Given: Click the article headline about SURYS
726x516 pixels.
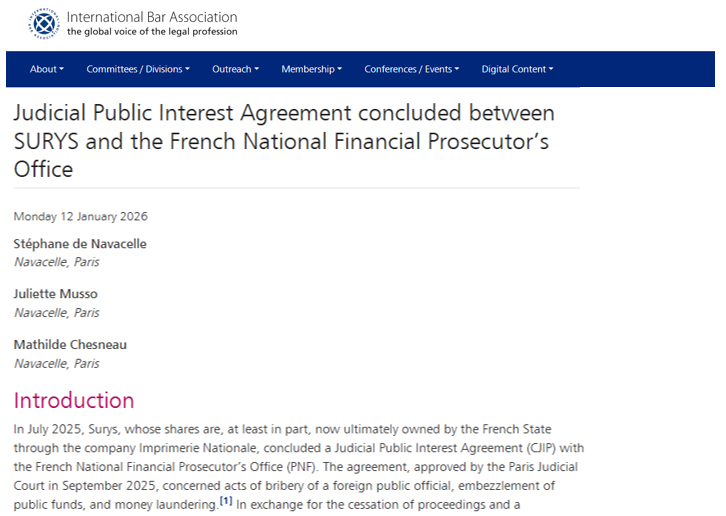Looking at the screenshot, I should 284,140.
